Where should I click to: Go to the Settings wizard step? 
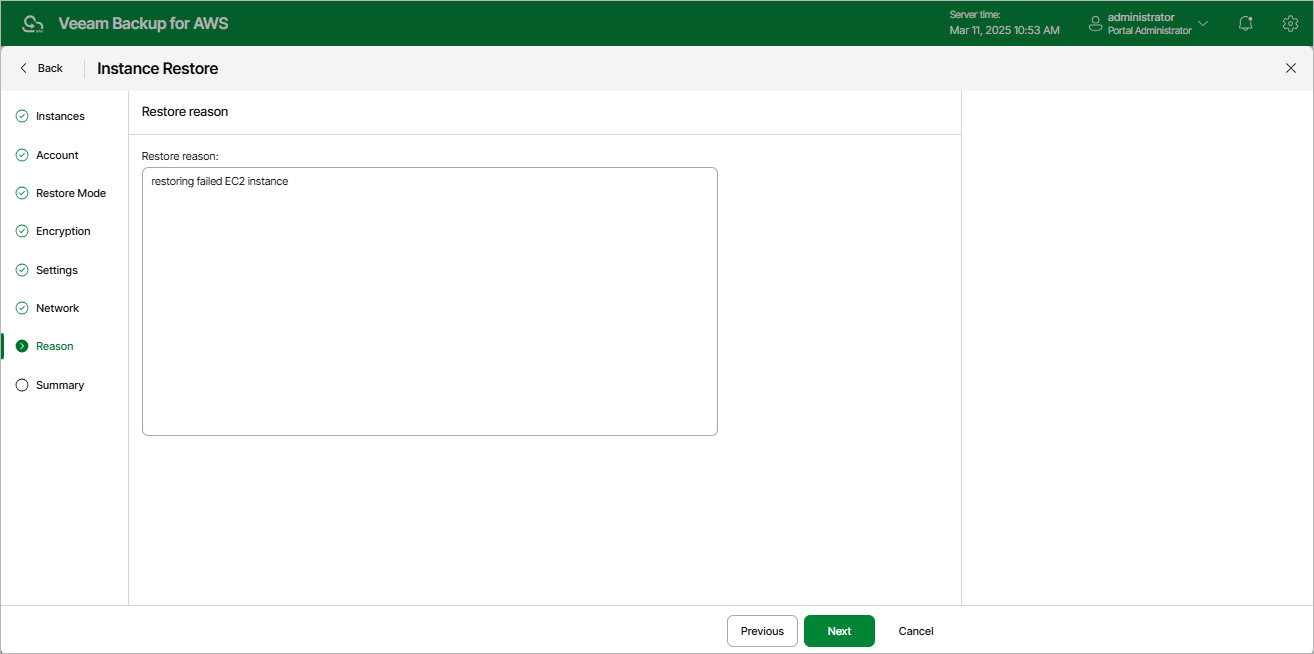point(57,270)
